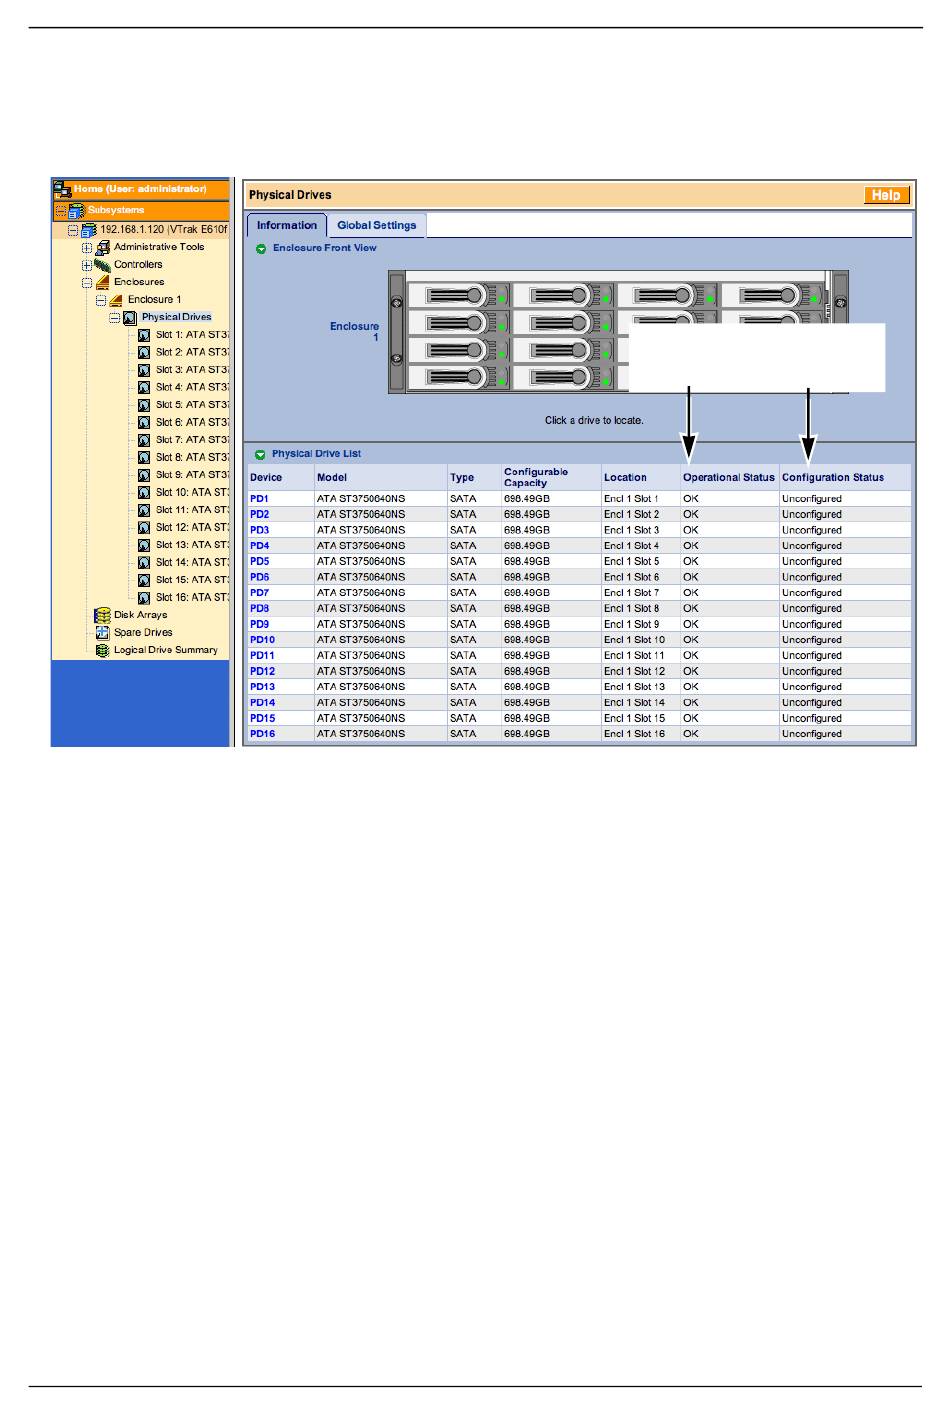Open the Spare Drives icon
The image size is (950, 1414).
[x=102, y=633]
